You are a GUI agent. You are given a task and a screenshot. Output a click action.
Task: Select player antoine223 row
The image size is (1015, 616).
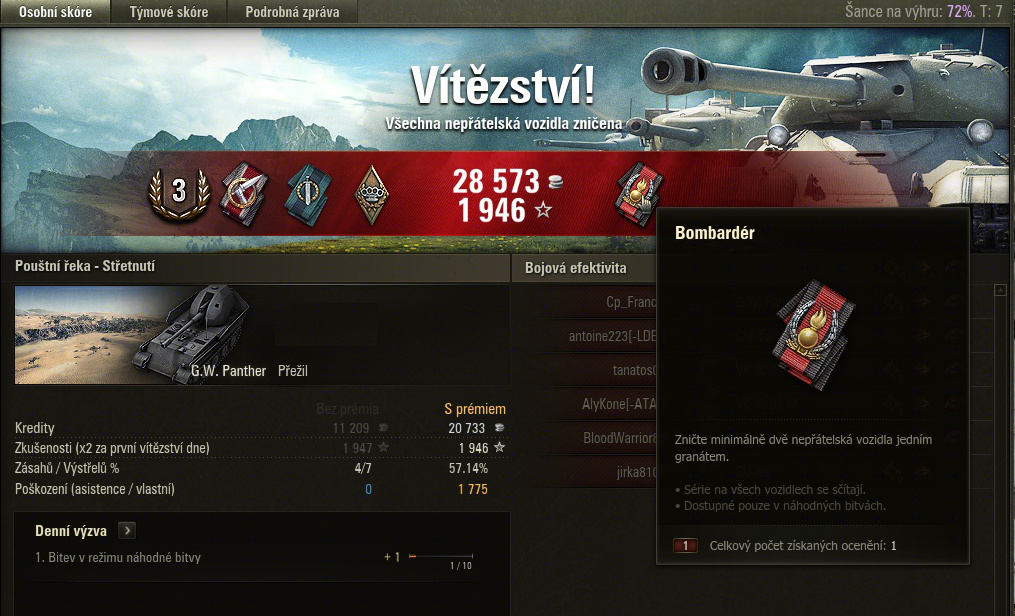coord(612,336)
